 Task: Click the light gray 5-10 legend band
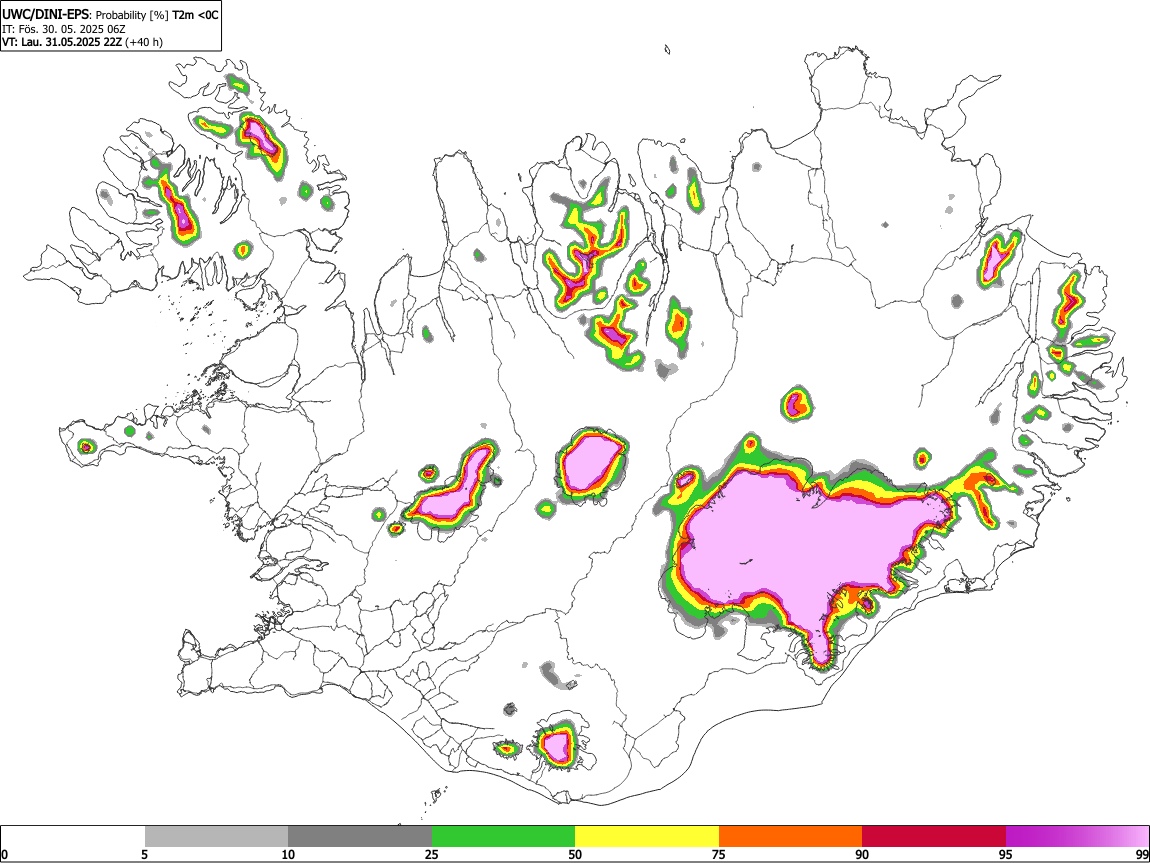pos(216,837)
